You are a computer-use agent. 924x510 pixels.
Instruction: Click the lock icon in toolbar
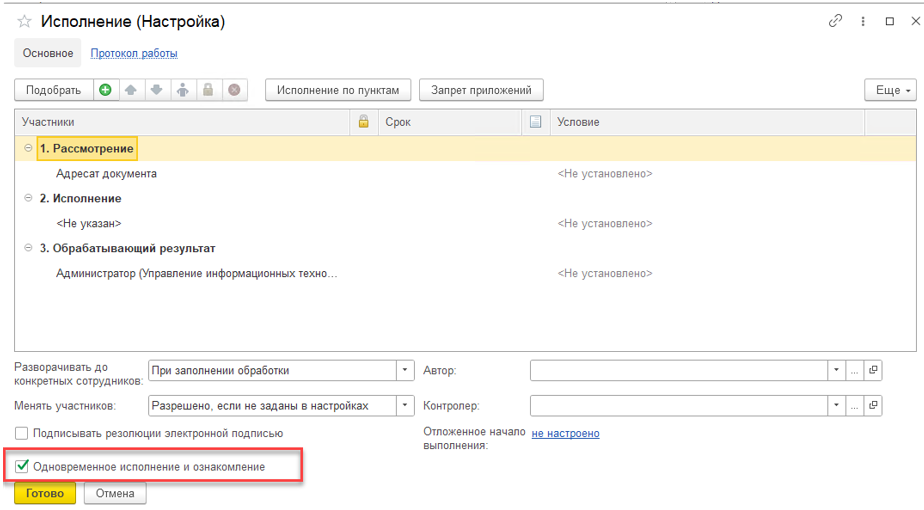pos(208,90)
